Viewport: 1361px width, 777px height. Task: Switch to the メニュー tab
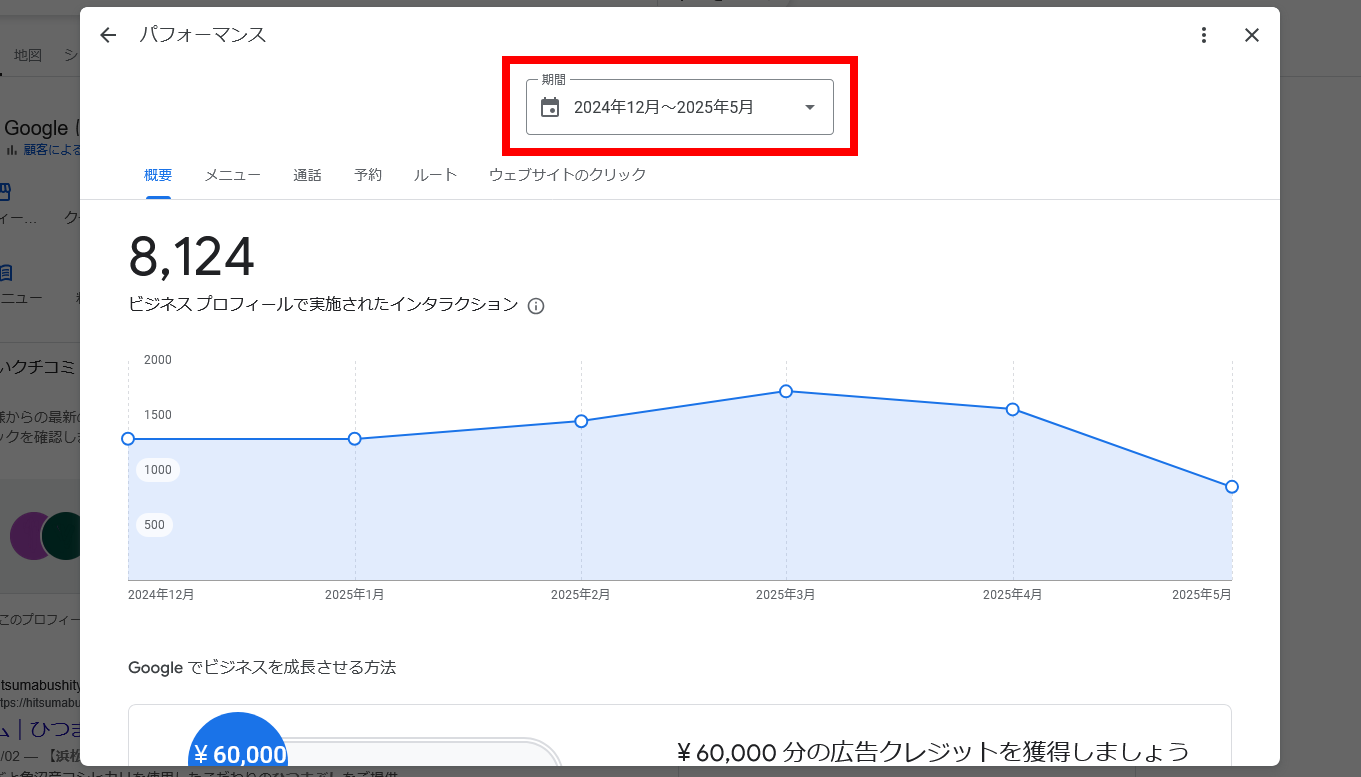click(x=233, y=175)
